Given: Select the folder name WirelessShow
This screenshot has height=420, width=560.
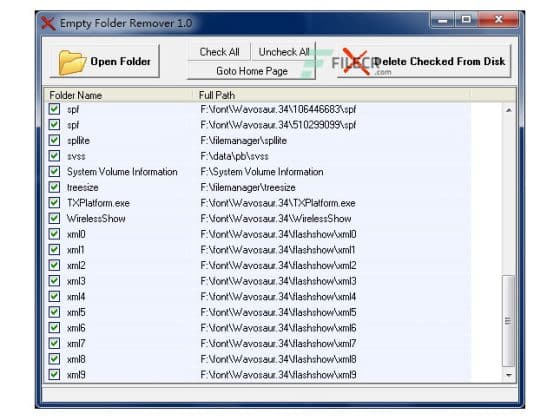Looking at the screenshot, I should pyautogui.click(x=96, y=219).
